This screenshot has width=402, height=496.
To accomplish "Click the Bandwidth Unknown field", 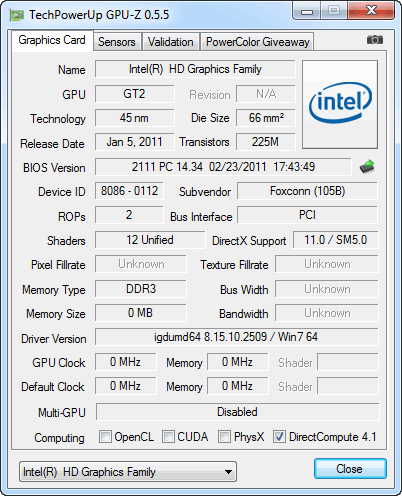I will tap(327, 313).
